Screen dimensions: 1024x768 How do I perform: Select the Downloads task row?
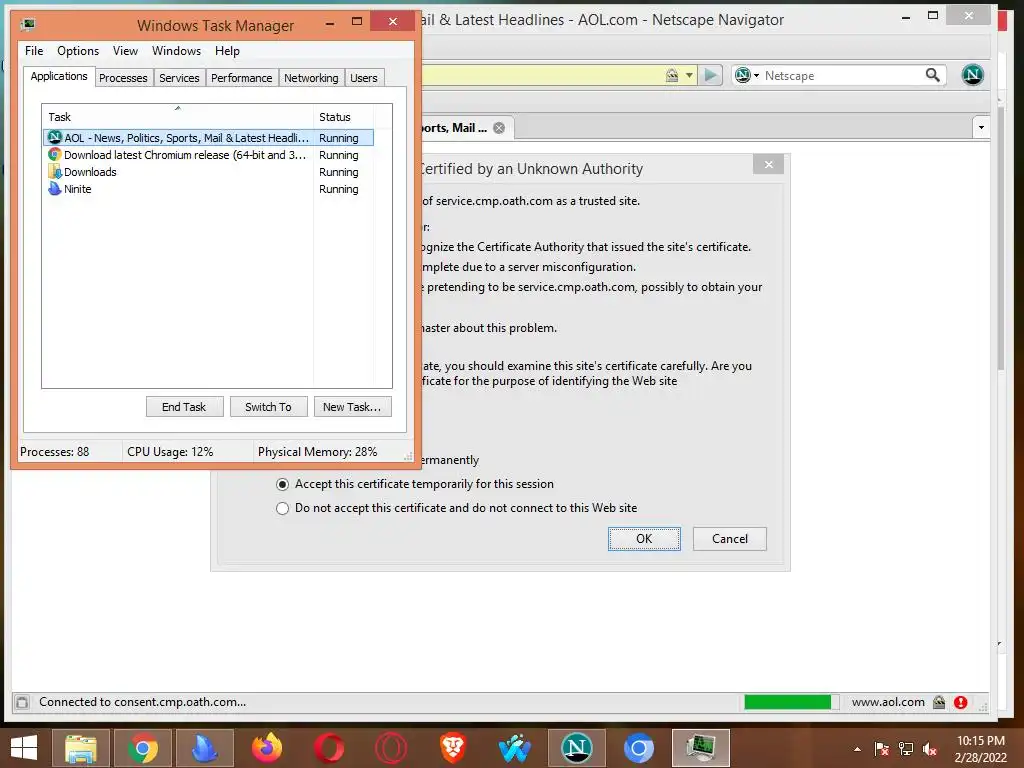pyautogui.click(x=208, y=172)
